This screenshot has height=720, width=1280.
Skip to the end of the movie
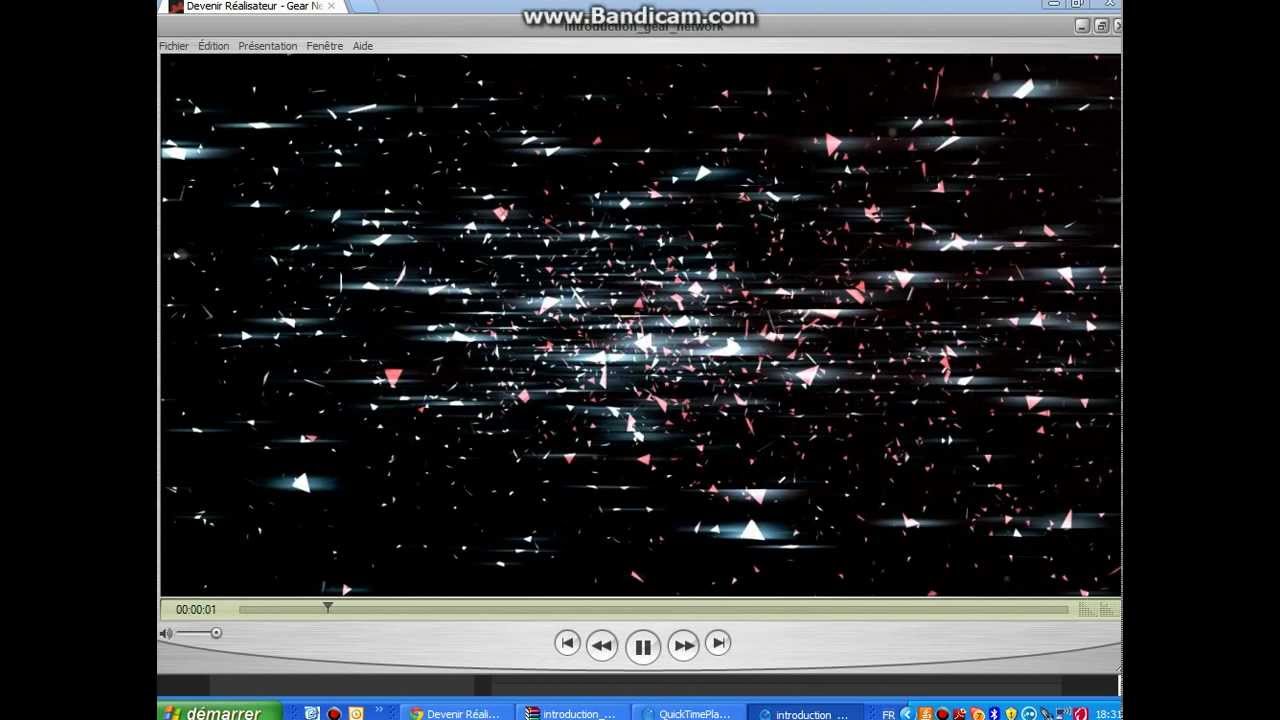point(718,644)
